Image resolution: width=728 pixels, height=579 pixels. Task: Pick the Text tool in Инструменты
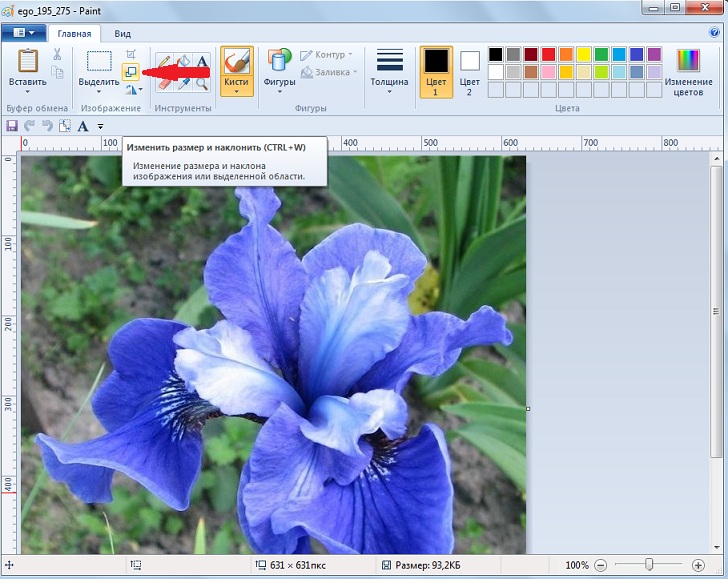(202, 61)
